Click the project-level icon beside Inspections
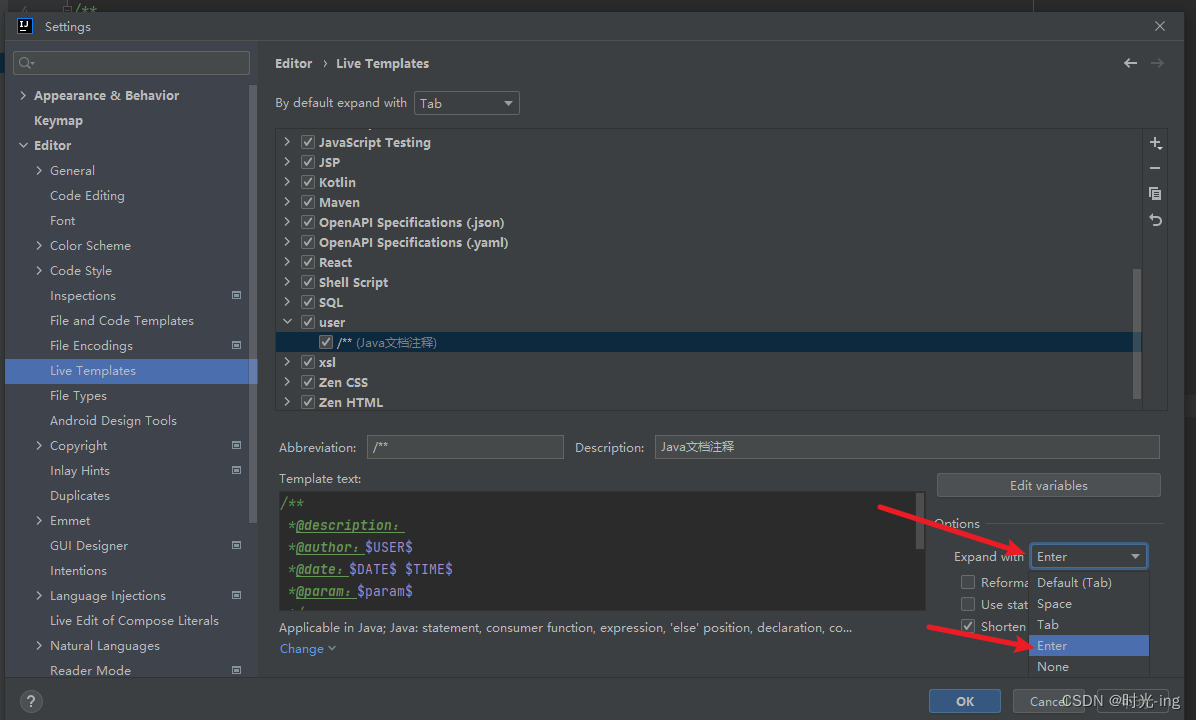1196x720 pixels. (x=236, y=296)
